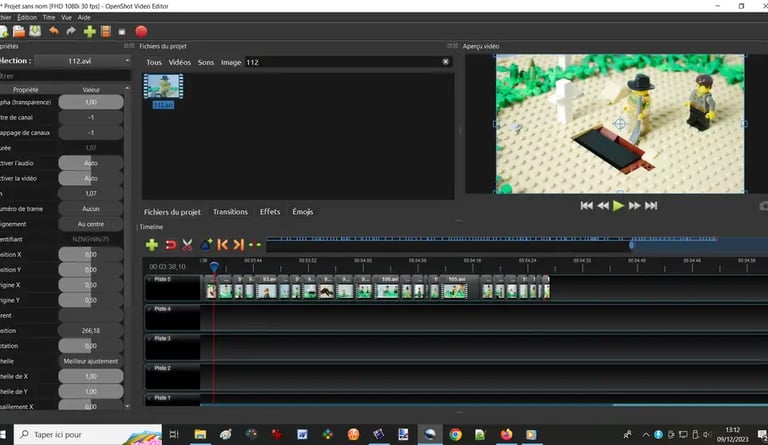Image resolution: width=768 pixels, height=445 pixels.
Task: Open the Activer l'audio Auto dropdown
Action: pyautogui.click(x=91, y=163)
